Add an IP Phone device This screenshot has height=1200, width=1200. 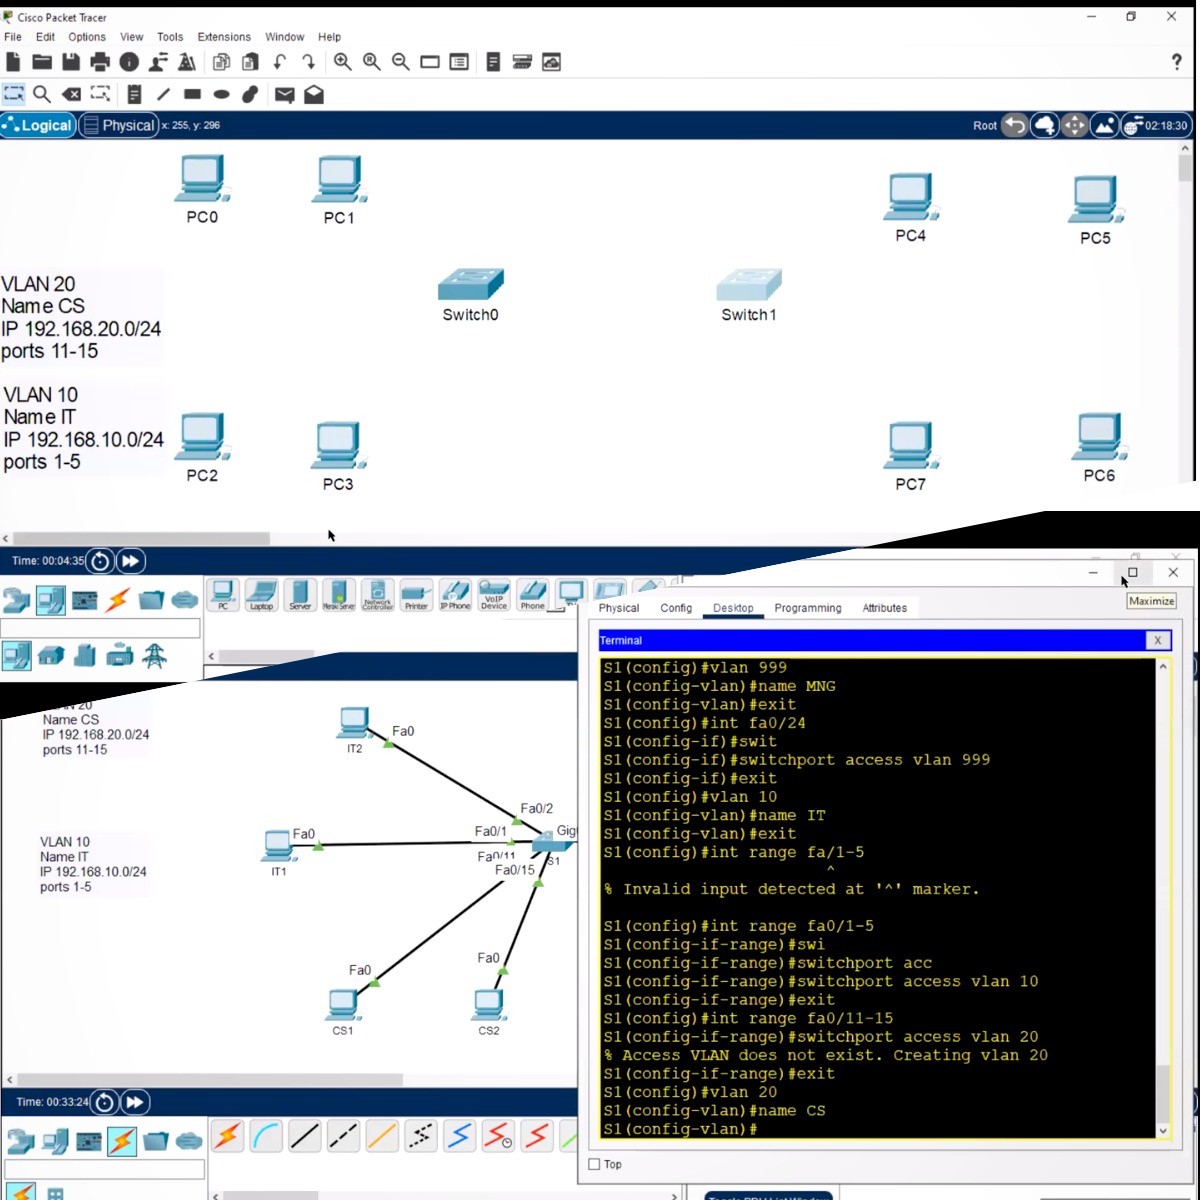pos(455,594)
